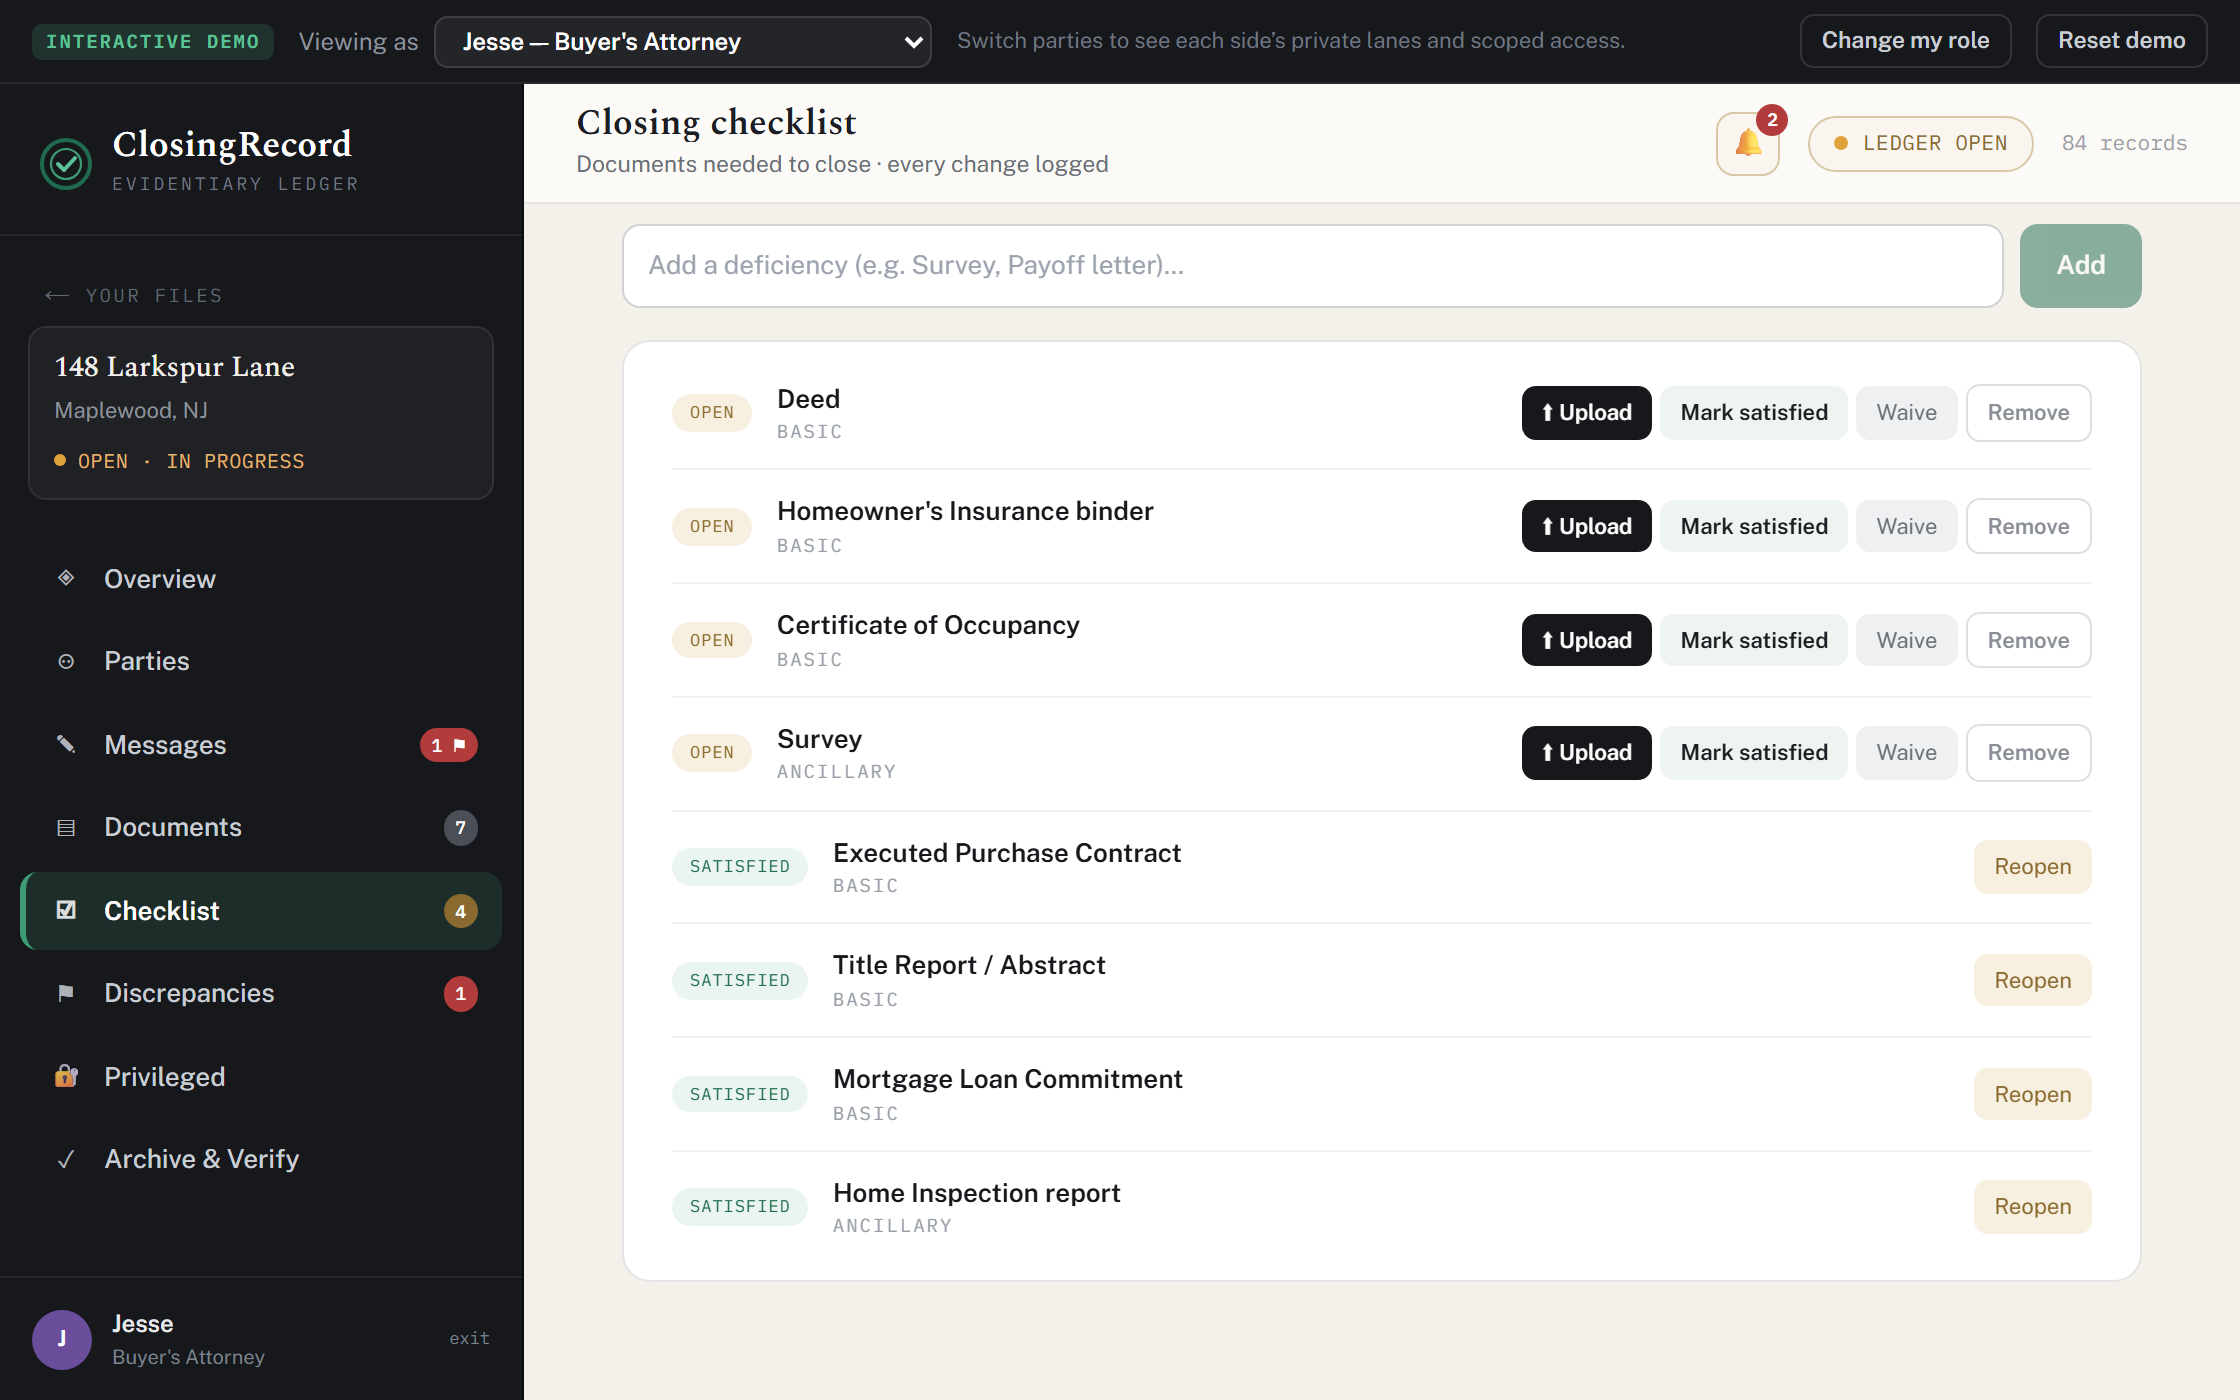Click the green Add button
The width and height of the screenshot is (2240, 1400).
pyautogui.click(x=2080, y=265)
